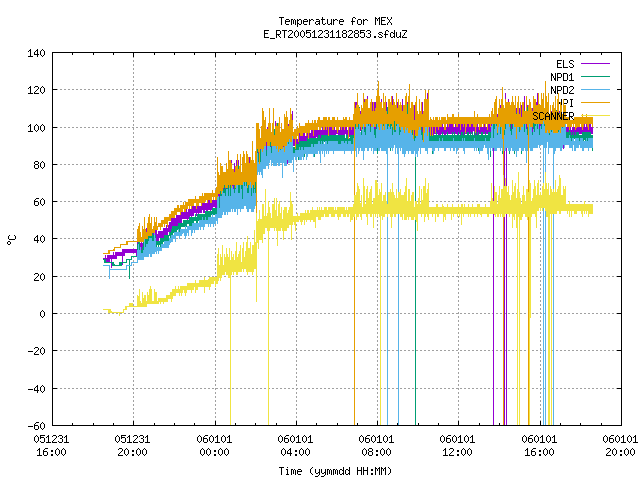Click the yellow SCANNER legend line sample
The image size is (640, 480).
595,116
